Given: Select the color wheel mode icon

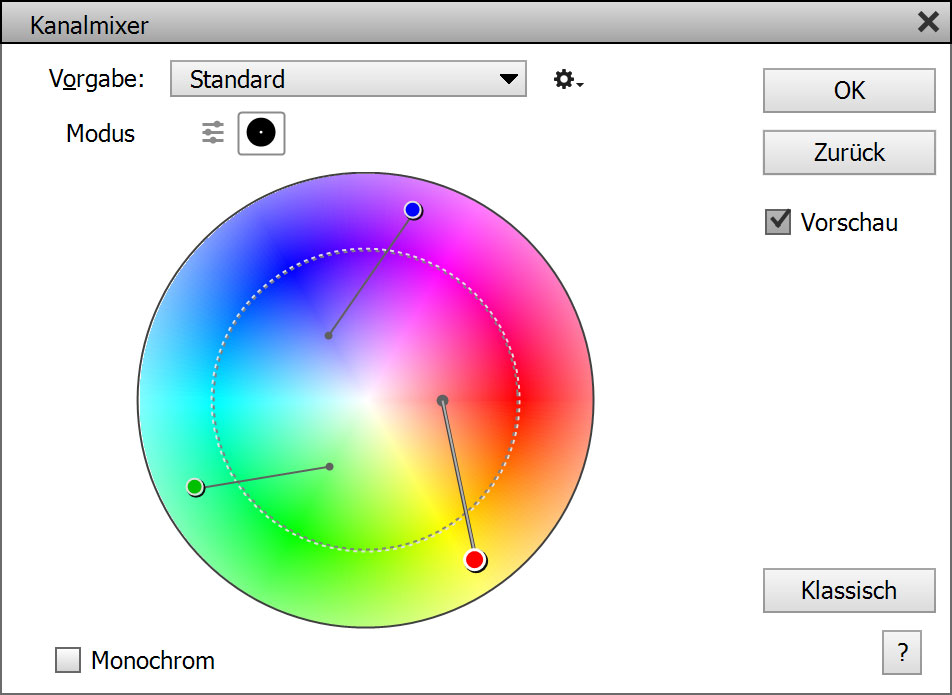Looking at the screenshot, I should 261,133.
